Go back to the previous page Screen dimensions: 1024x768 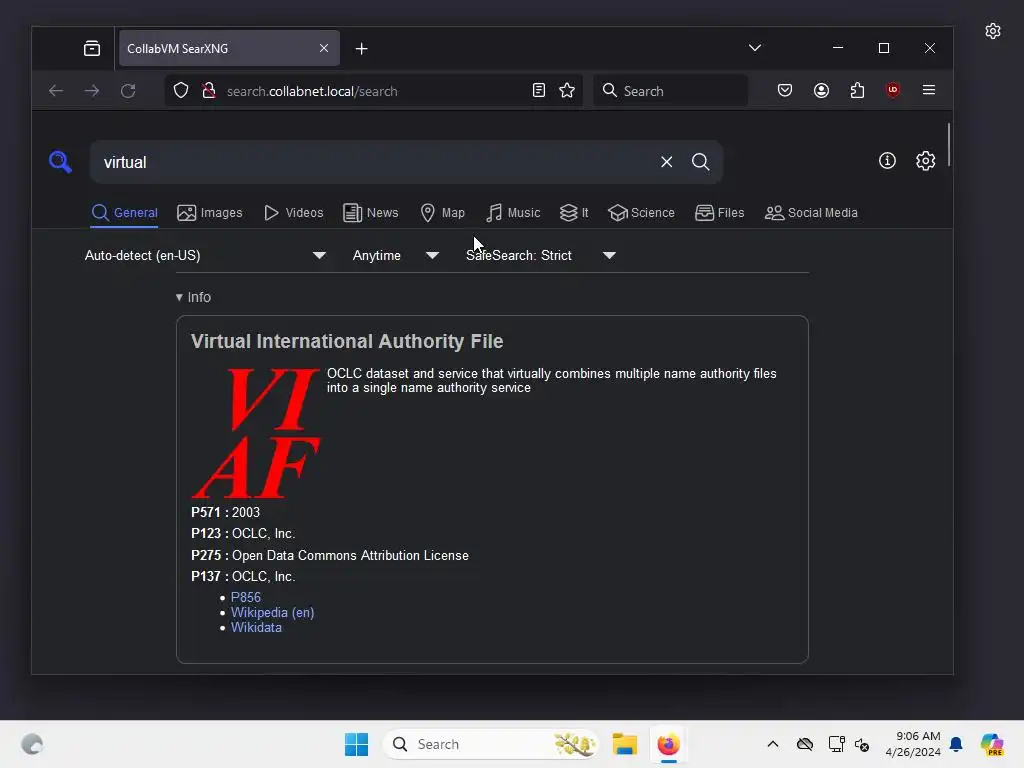[x=56, y=91]
